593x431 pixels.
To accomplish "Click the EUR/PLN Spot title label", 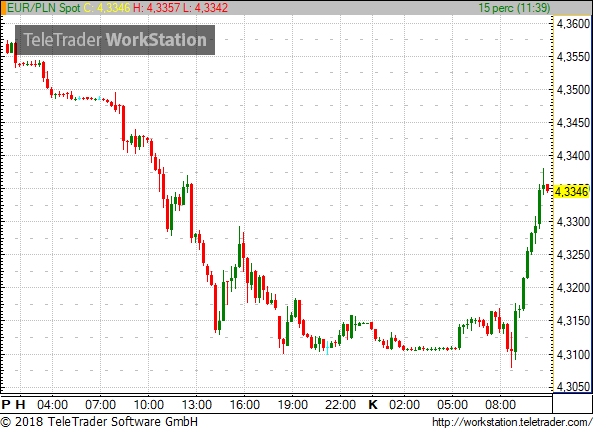I will coord(43,8).
